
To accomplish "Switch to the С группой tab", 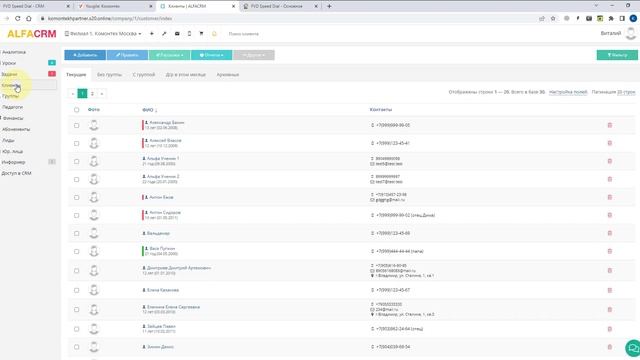I will pos(144,75).
